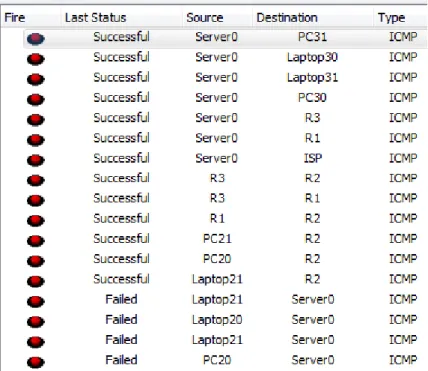Image resolution: width=428 pixels, height=371 pixels.
Task: Select destination Server0 in the Laptop20 row
Action: click(x=313, y=319)
